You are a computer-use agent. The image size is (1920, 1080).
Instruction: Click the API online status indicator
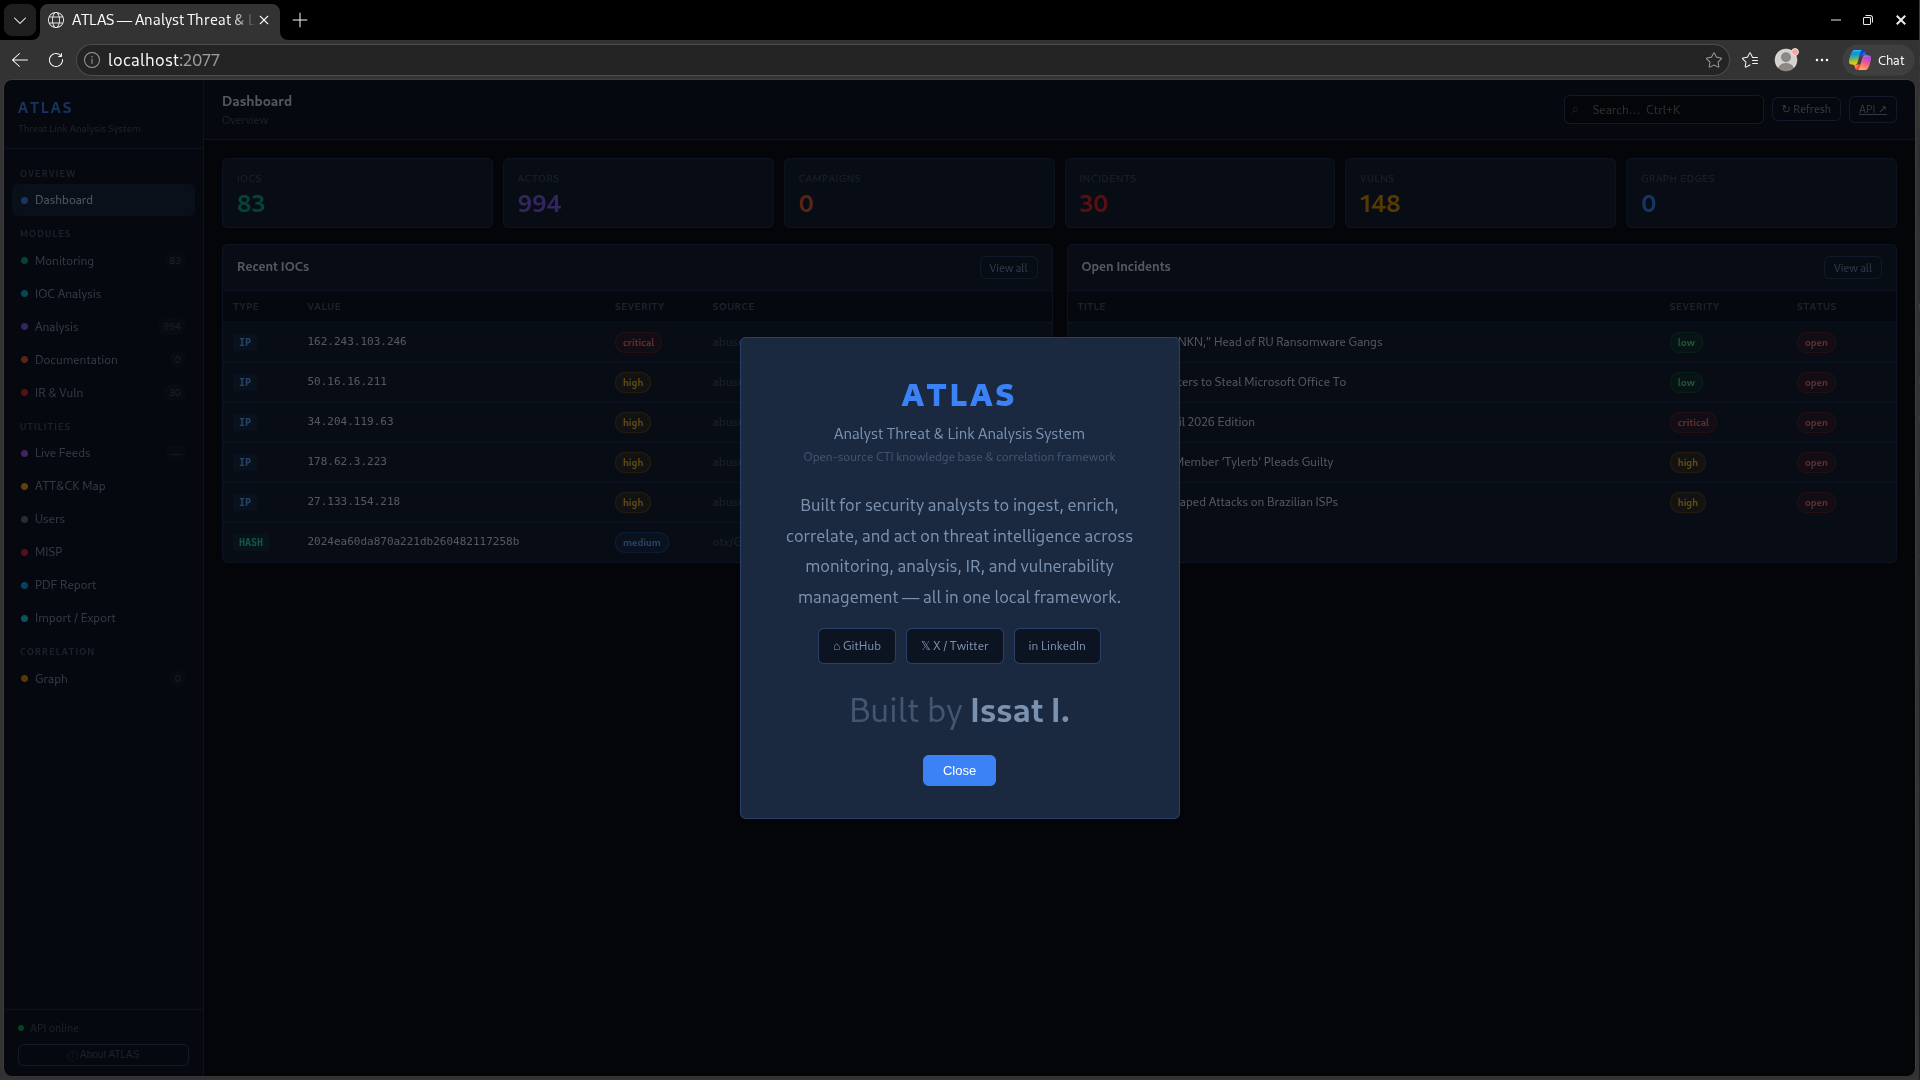click(x=48, y=1028)
